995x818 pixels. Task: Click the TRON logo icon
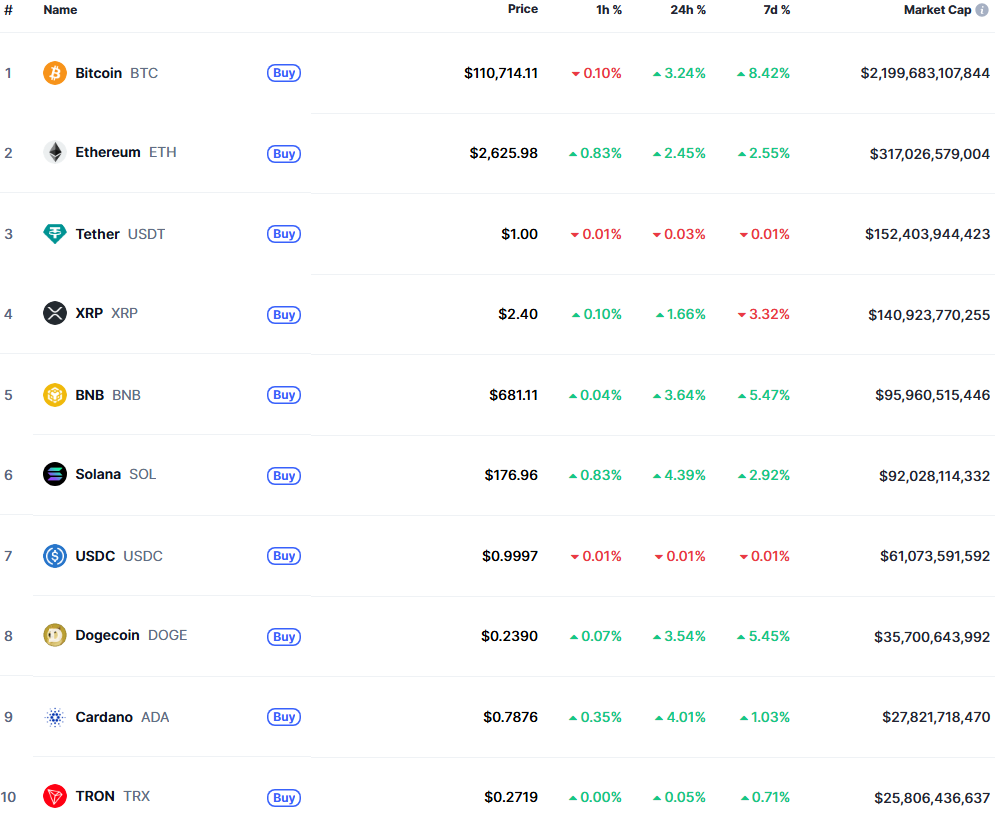[x=55, y=797]
